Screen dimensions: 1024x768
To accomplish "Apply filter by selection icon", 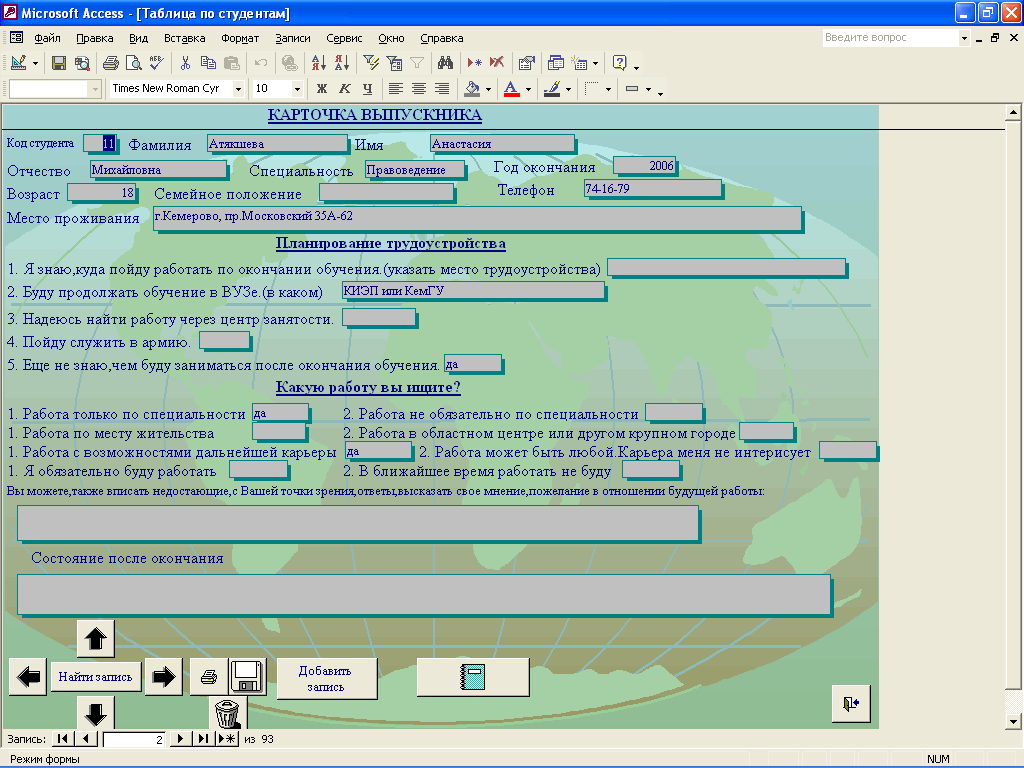I will click(x=371, y=63).
